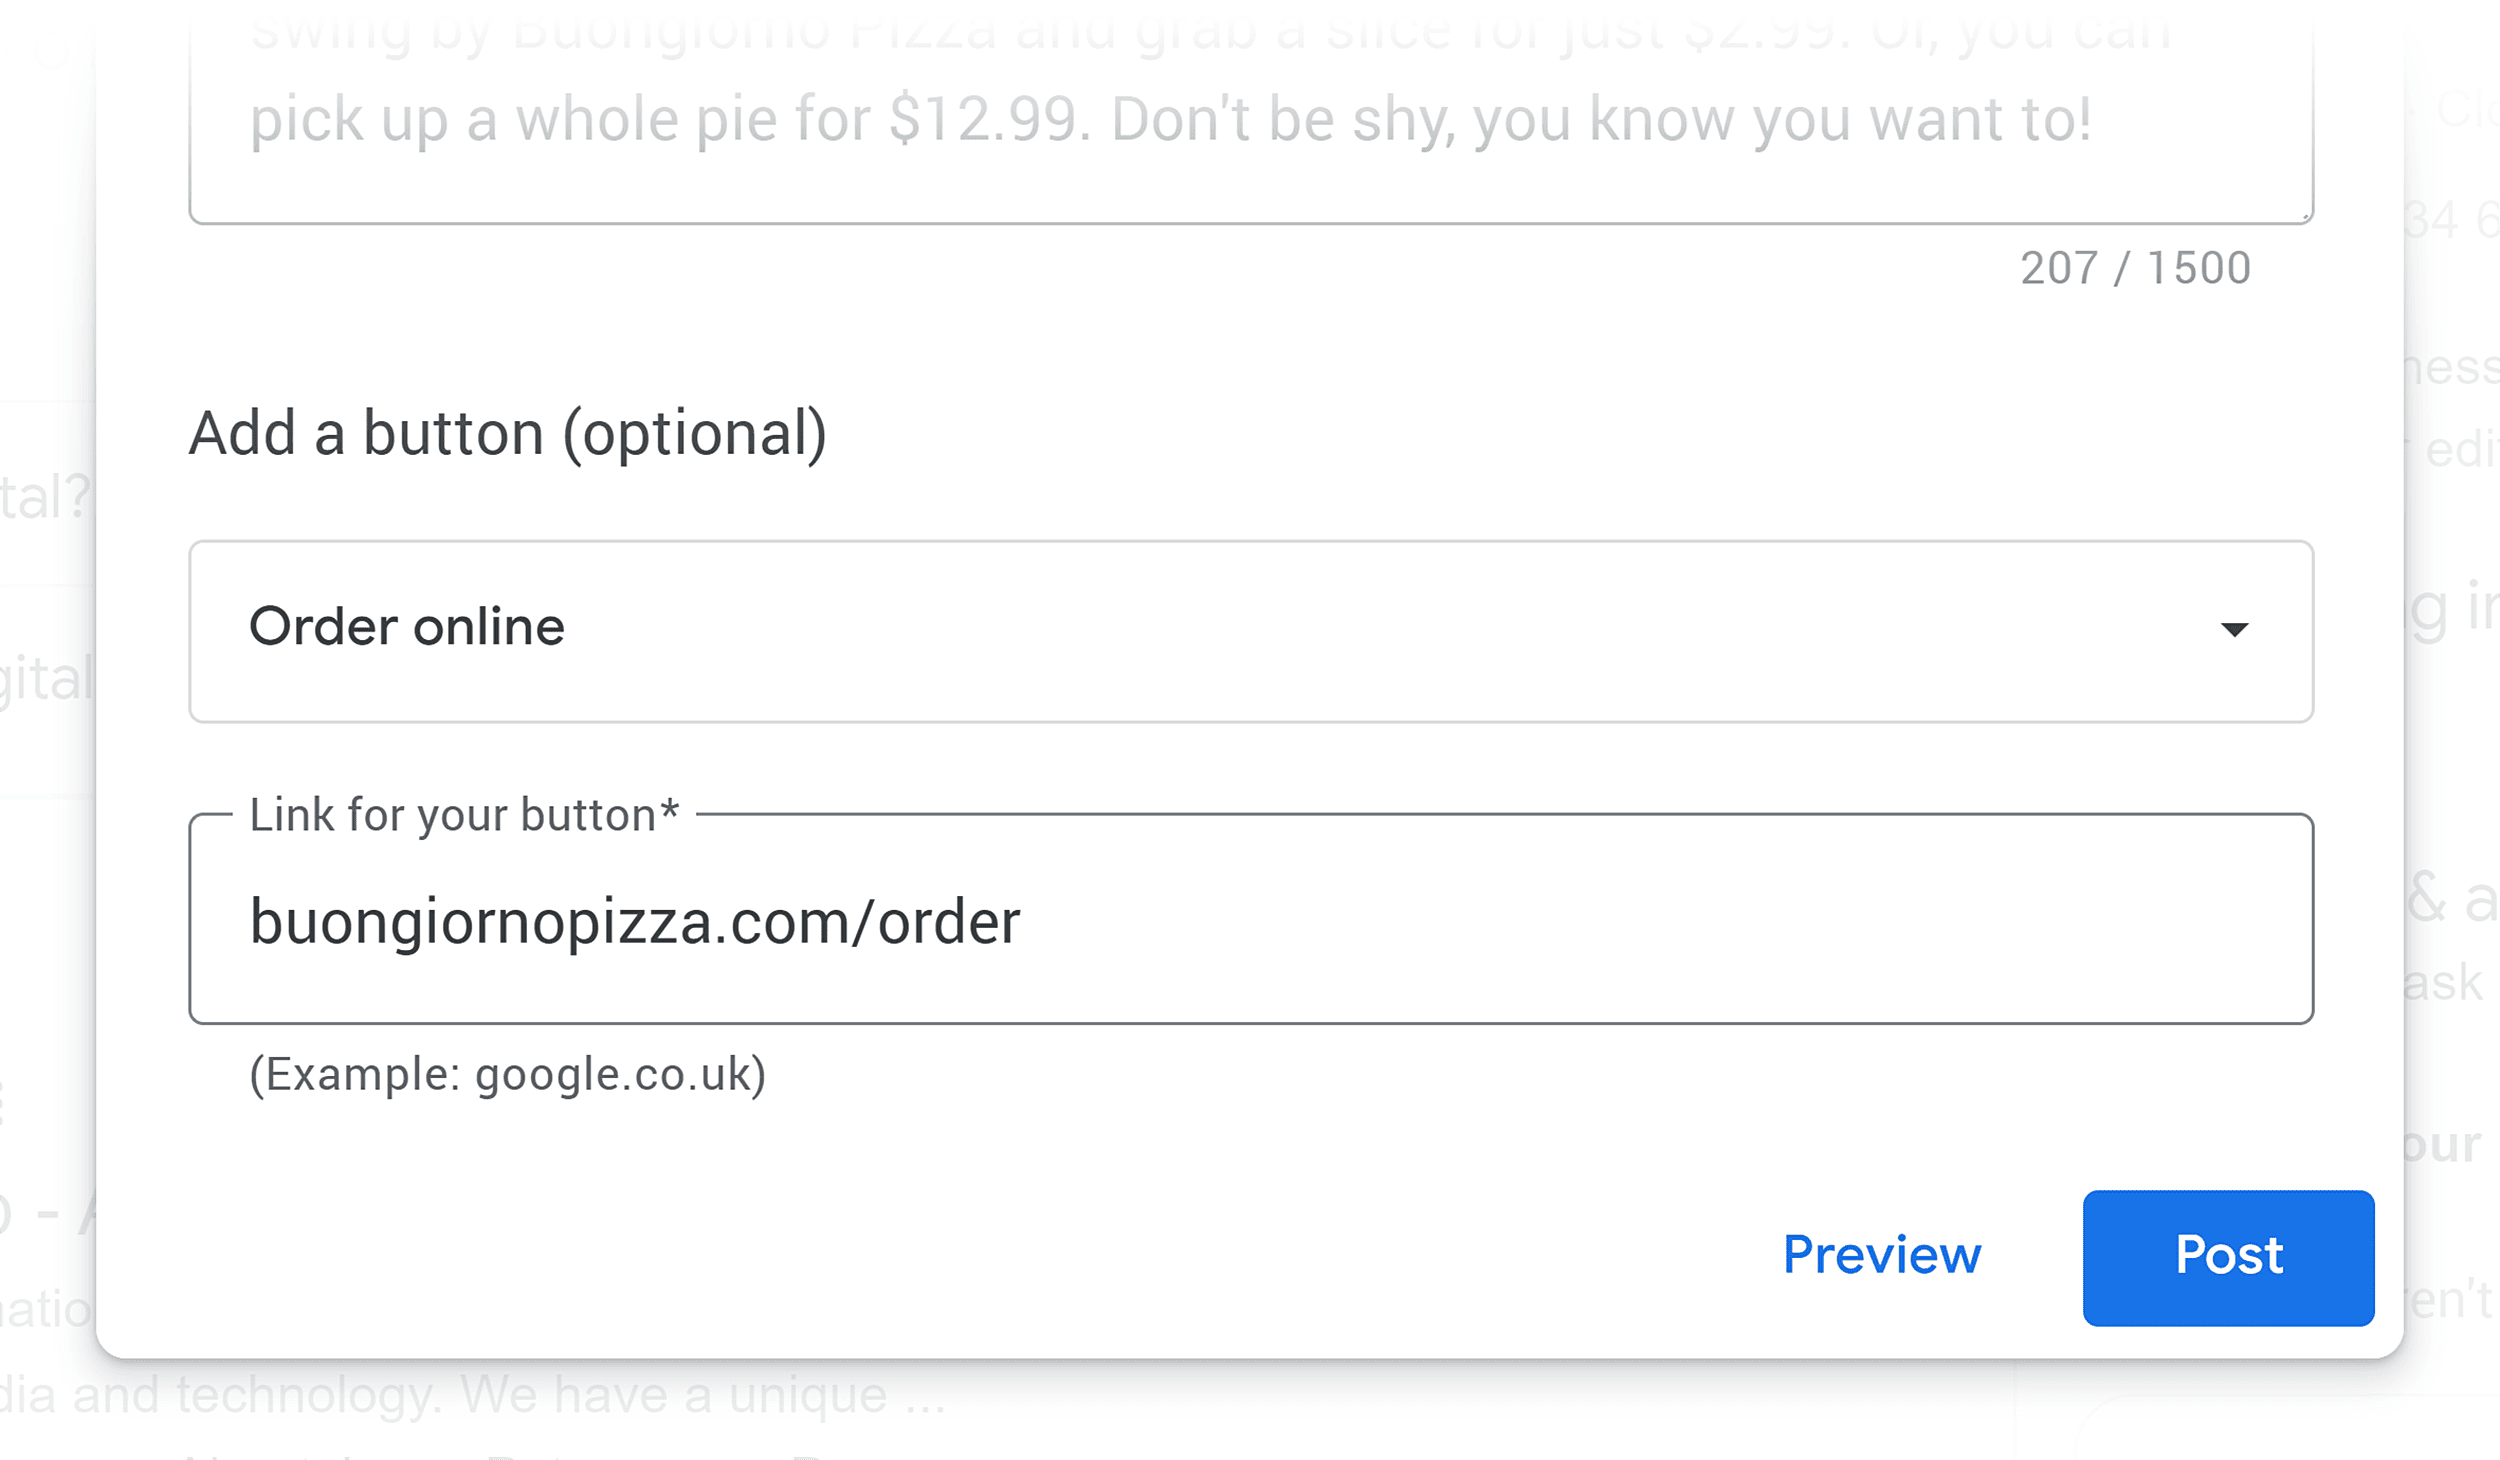Click the asterisk marking the link field required

pos(672,814)
